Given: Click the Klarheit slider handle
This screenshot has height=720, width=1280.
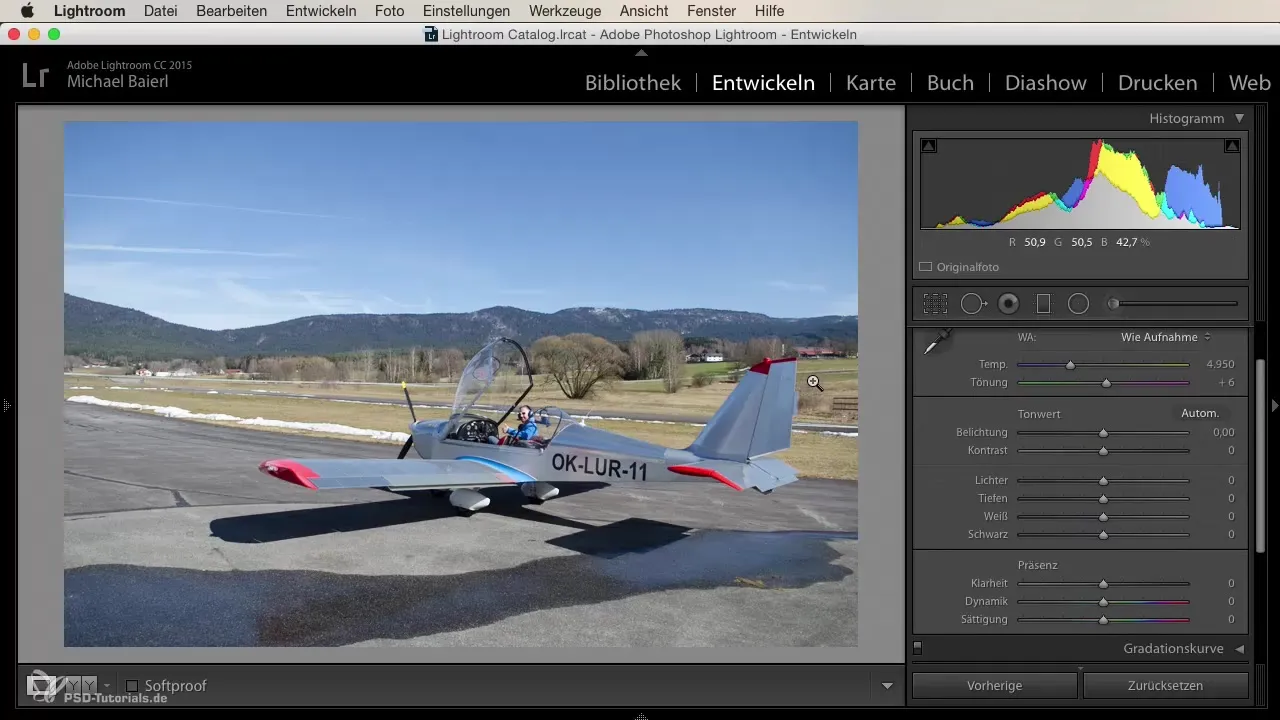Looking at the screenshot, I should pyautogui.click(x=1103, y=584).
